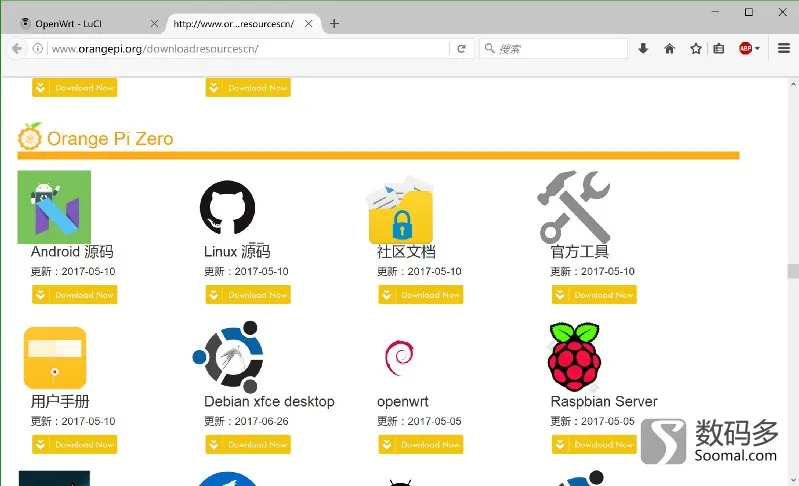Open the Android 源码 Nougat icon
Screen dimensions: 799x486
tap(54, 207)
